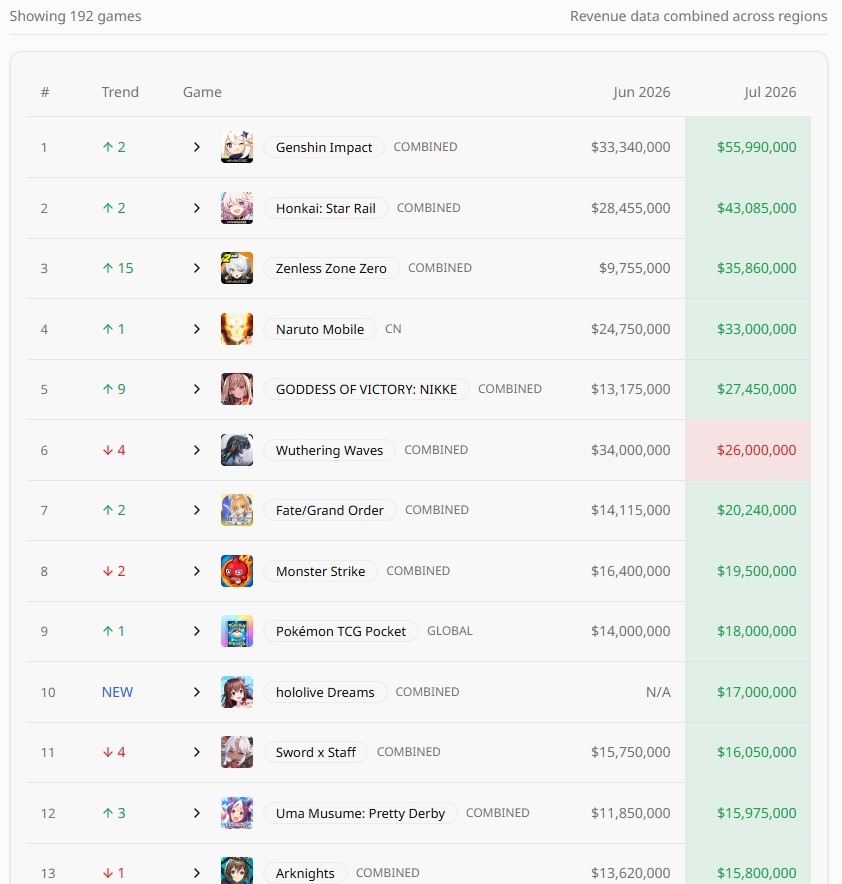The image size is (842, 884).
Task: Open the Naruto Mobile name tag
Action: (320, 329)
